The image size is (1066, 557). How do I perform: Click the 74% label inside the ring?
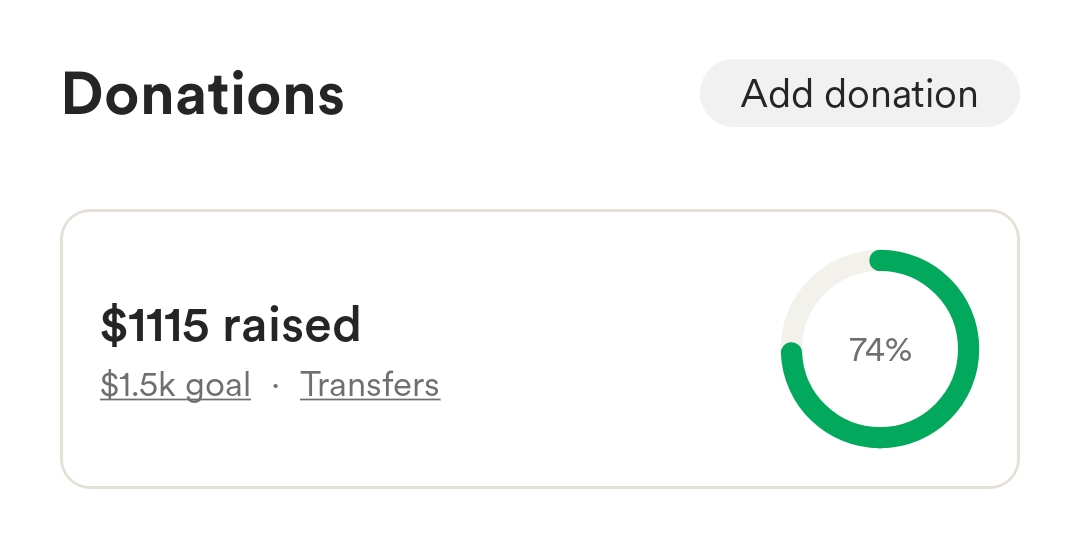880,350
